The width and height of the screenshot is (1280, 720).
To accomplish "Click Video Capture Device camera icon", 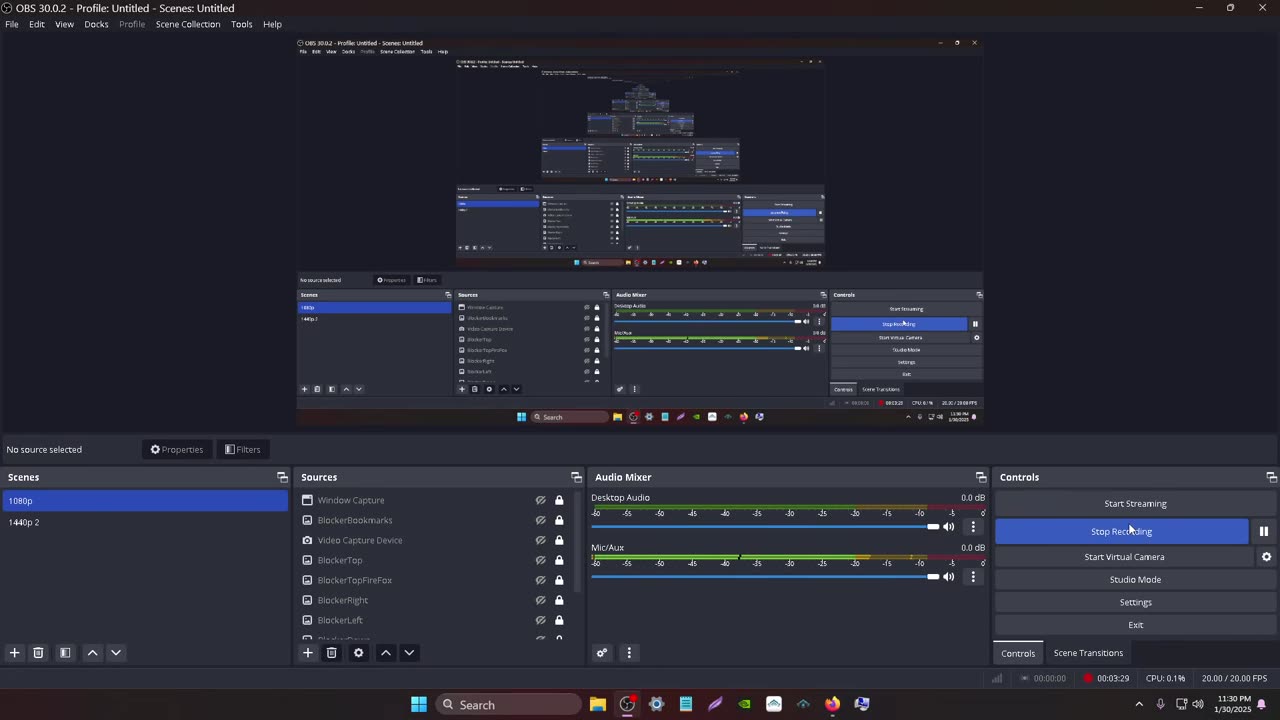I will pyautogui.click(x=307, y=540).
